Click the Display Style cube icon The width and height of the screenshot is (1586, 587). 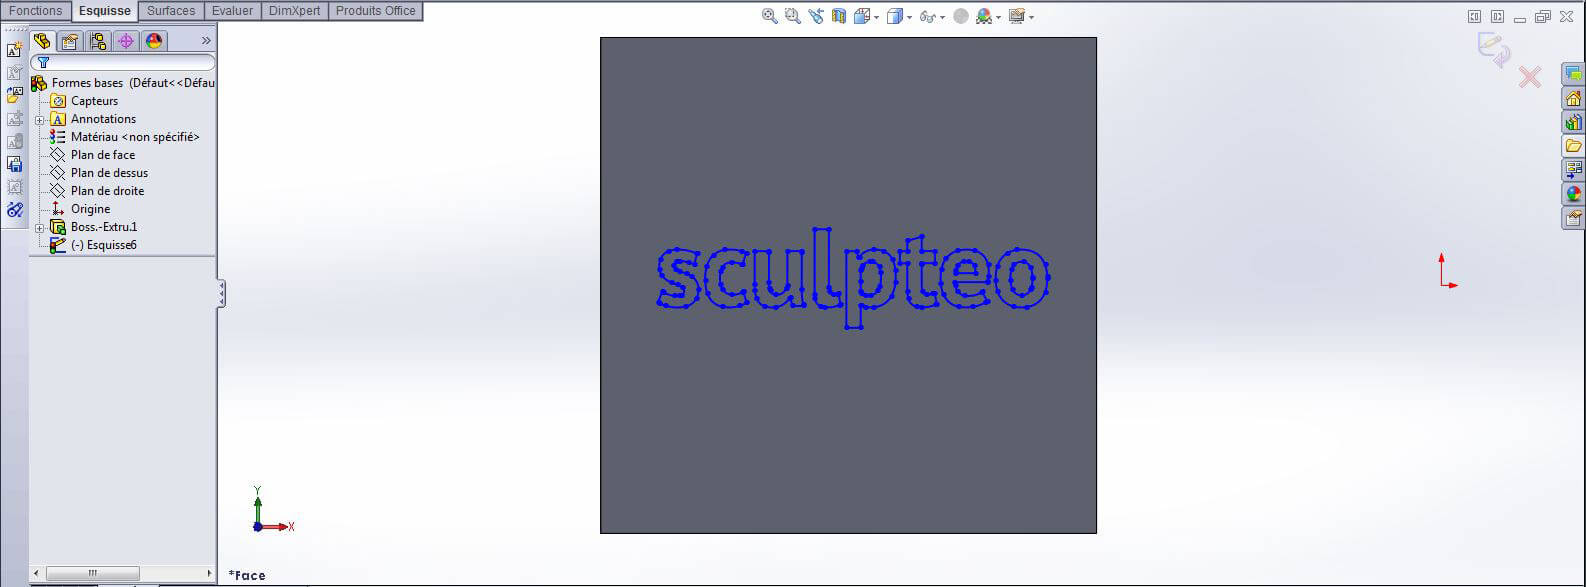[x=895, y=16]
